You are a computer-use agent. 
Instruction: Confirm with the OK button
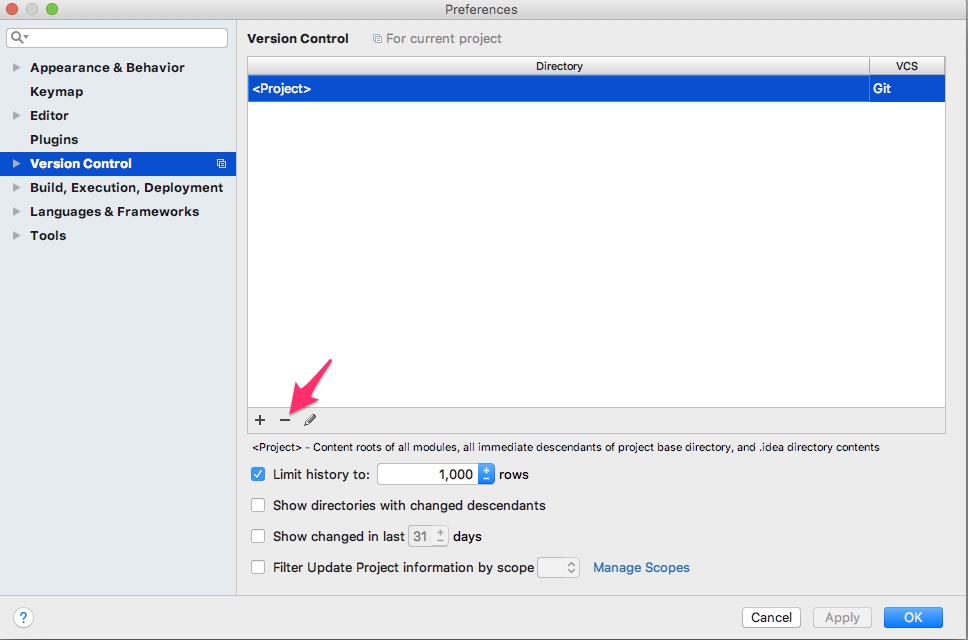913,617
